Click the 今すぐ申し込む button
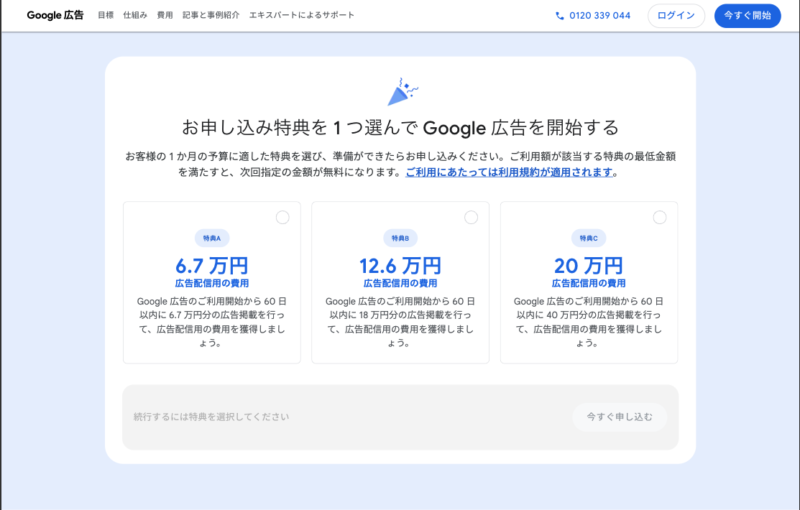Image resolution: width=800 pixels, height=510 pixels. coord(619,417)
